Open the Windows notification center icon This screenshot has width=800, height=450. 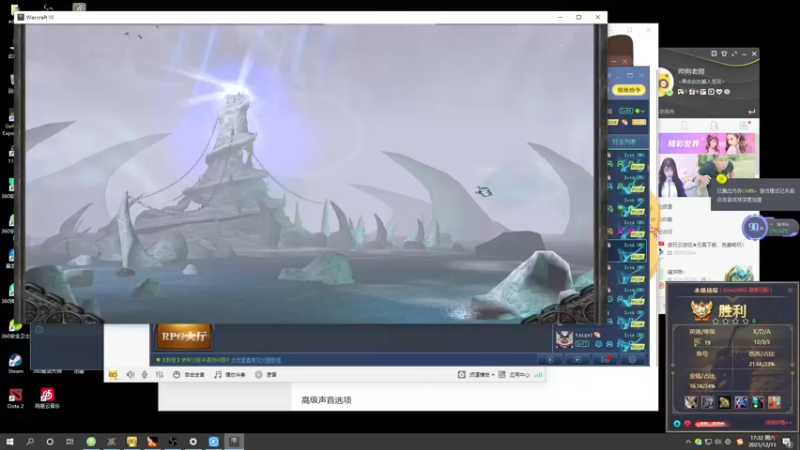pyautogui.click(x=787, y=442)
